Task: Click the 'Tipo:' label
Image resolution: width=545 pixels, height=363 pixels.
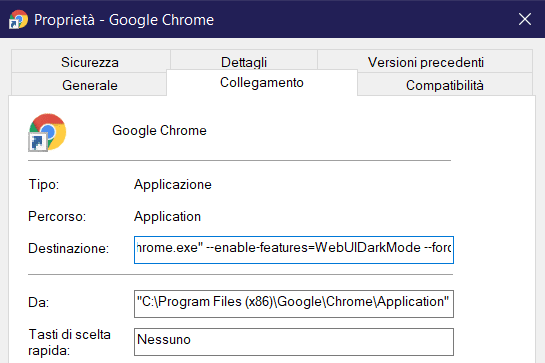Action: [44, 184]
